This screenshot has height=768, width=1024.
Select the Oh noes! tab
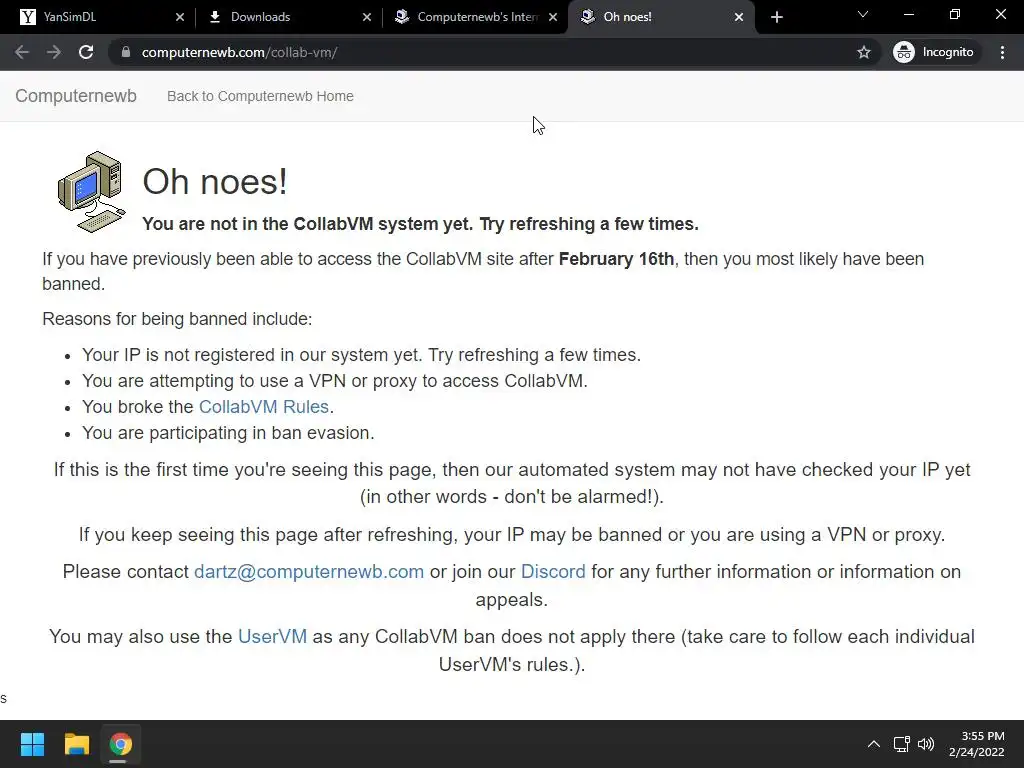point(660,17)
